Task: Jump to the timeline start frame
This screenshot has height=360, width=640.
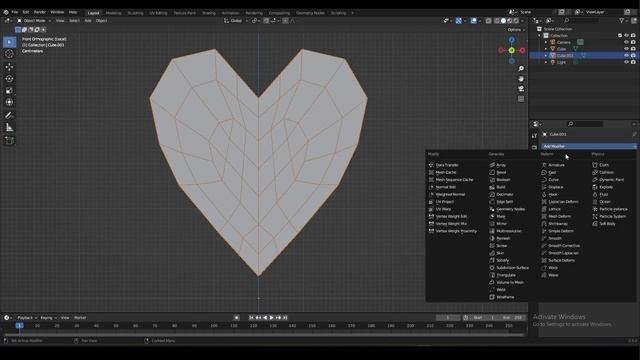Action: point(251,318)
